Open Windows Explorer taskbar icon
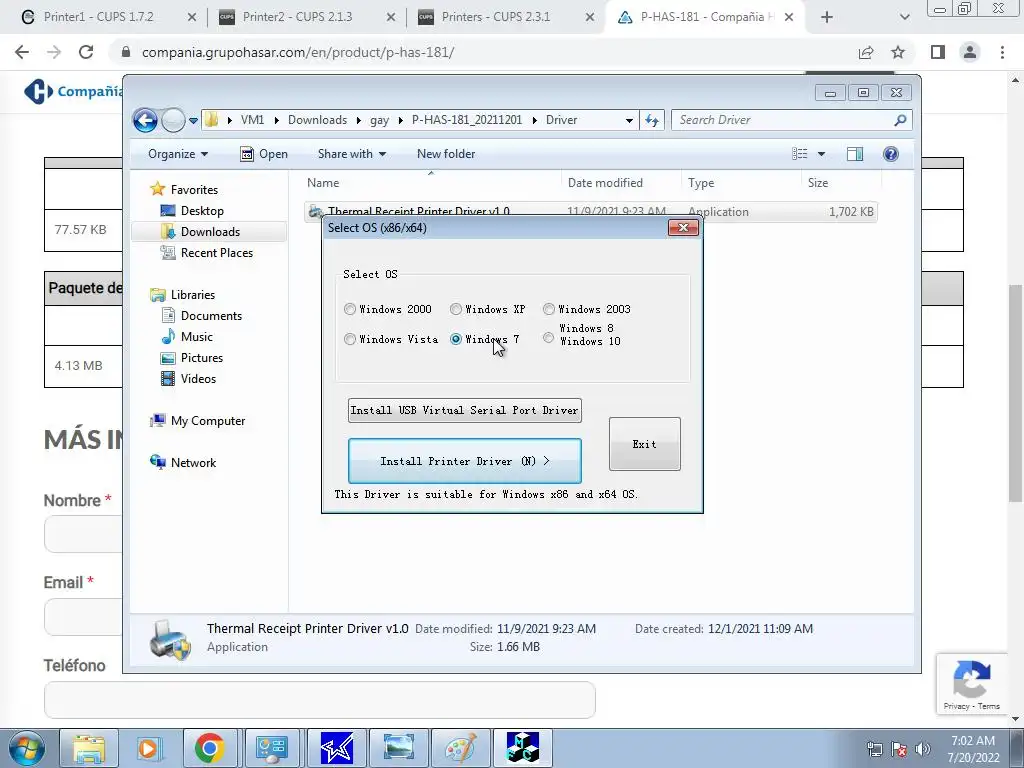The image size is (1024, 768). (89, 748)
